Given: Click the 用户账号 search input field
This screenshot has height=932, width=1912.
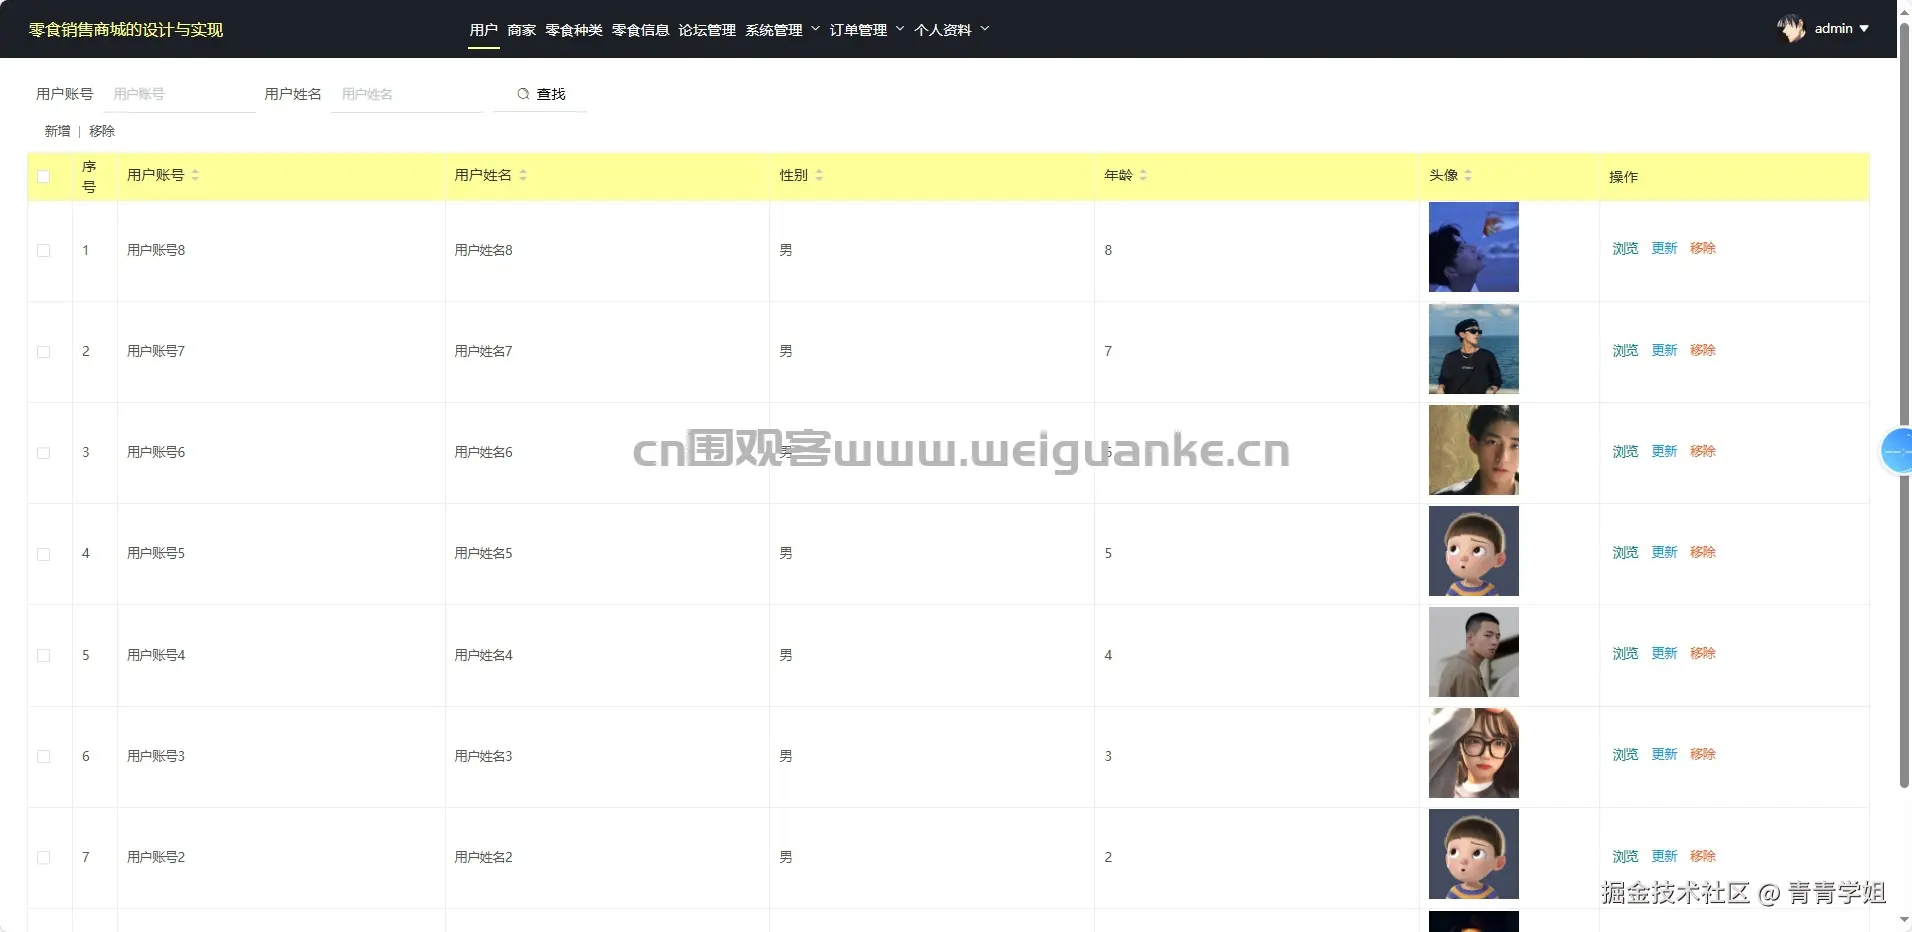Looking at the screenshot, I should 179,94.
